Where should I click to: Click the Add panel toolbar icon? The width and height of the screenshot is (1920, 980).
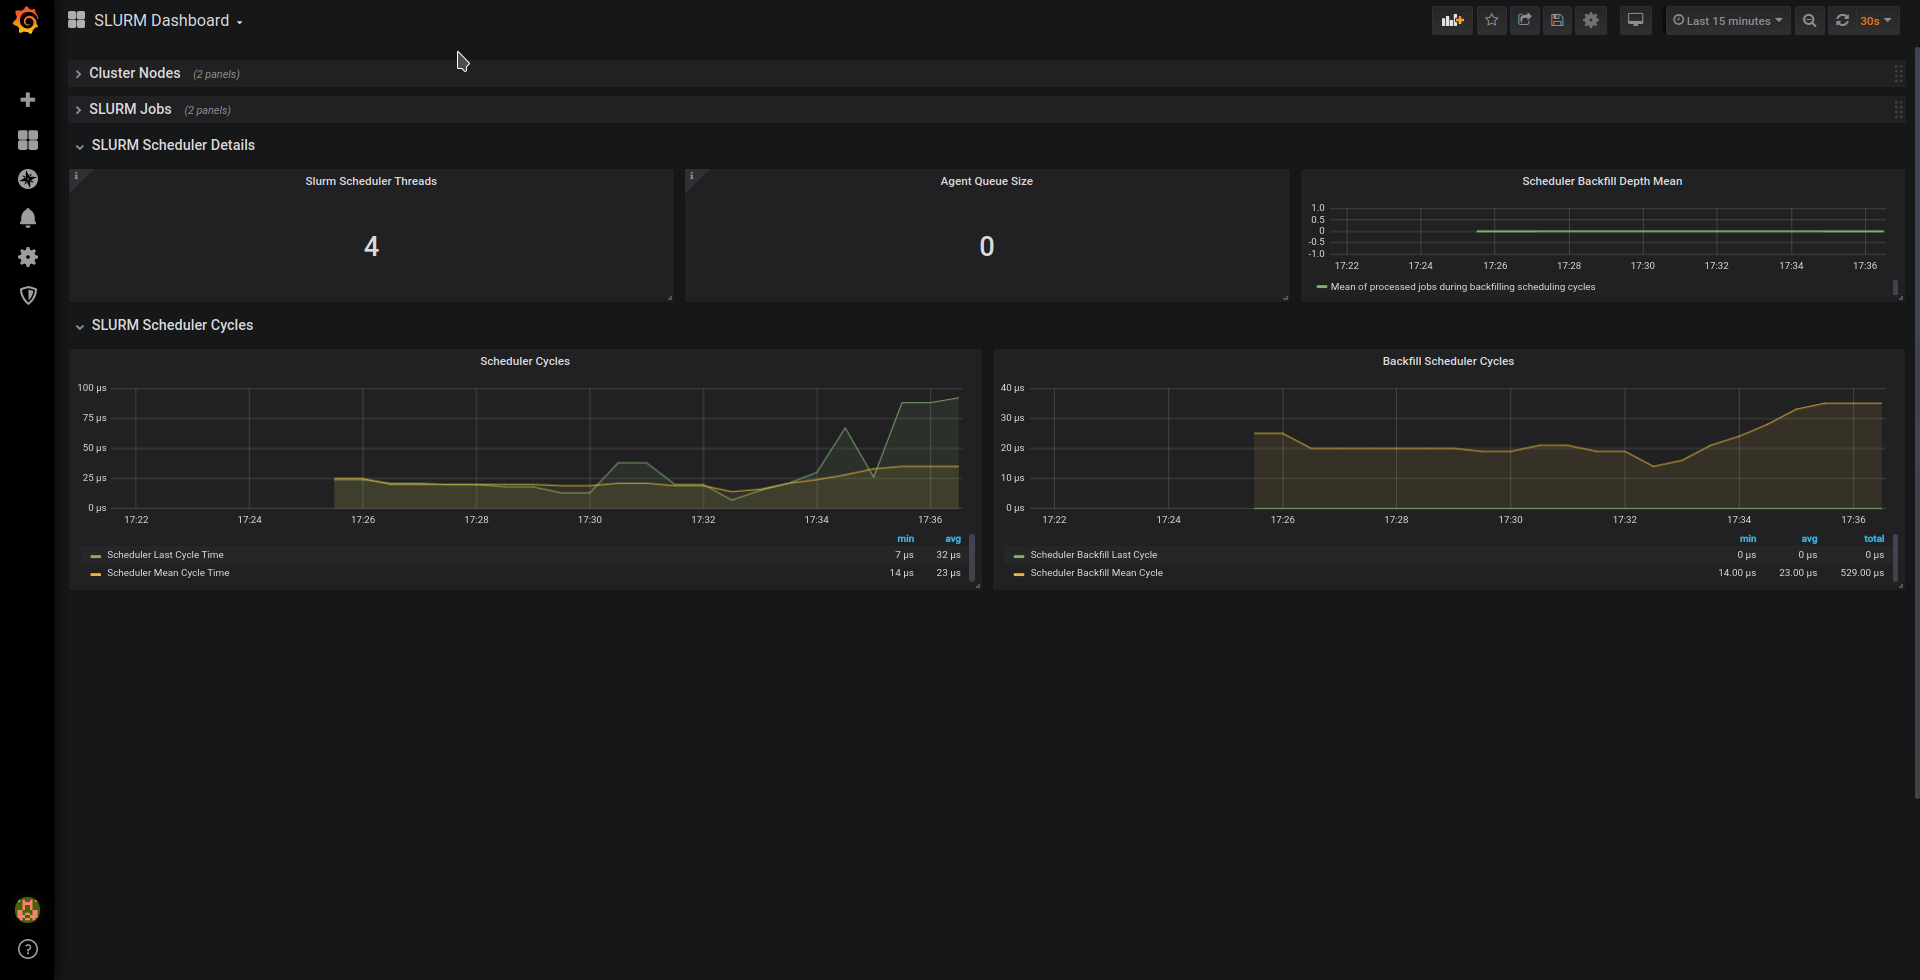tap(1452, 20)
